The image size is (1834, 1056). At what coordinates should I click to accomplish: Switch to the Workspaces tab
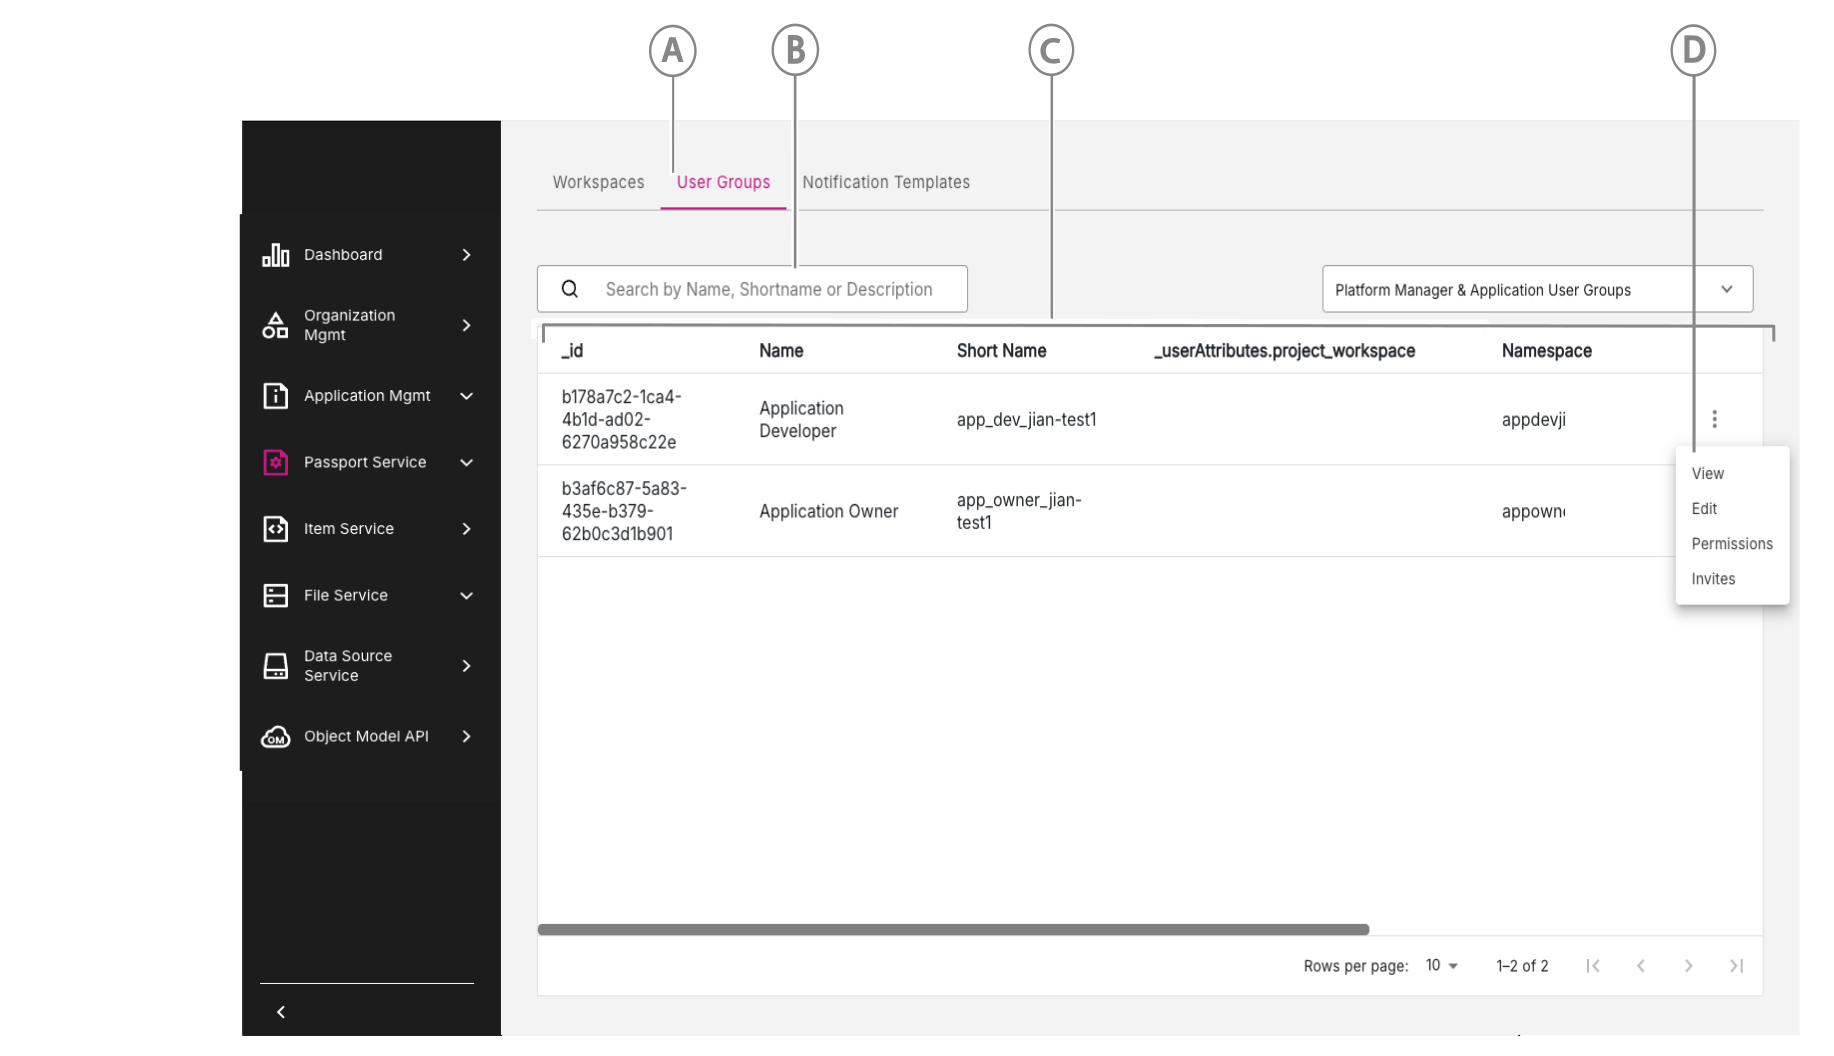pos(598,182)
